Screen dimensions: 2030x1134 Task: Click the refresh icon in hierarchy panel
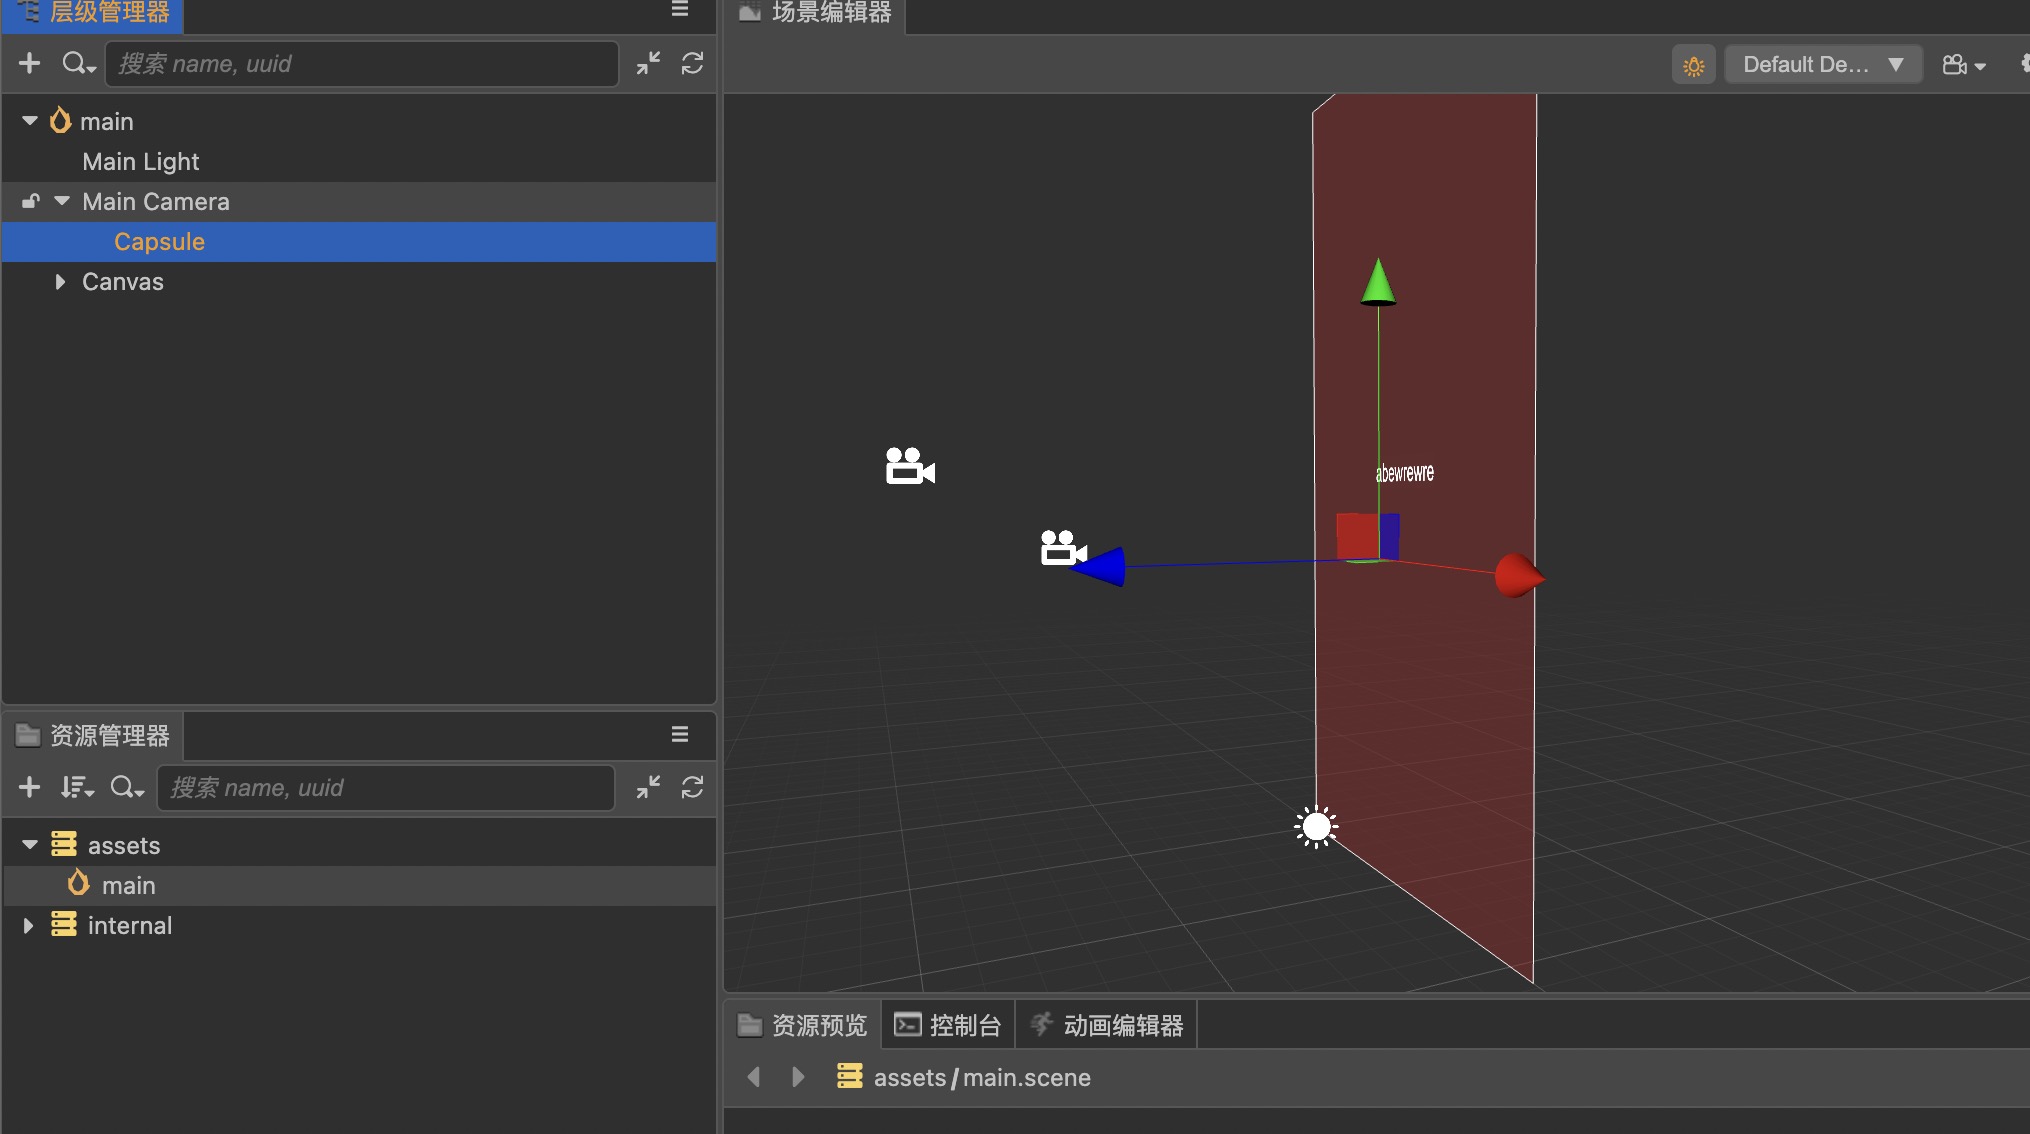point(692,64)
